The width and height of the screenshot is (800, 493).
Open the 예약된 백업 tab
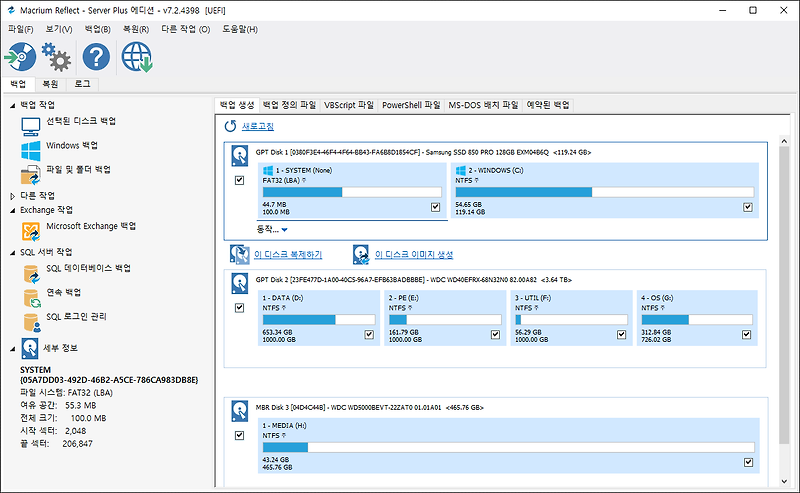[x=548, y=105]
